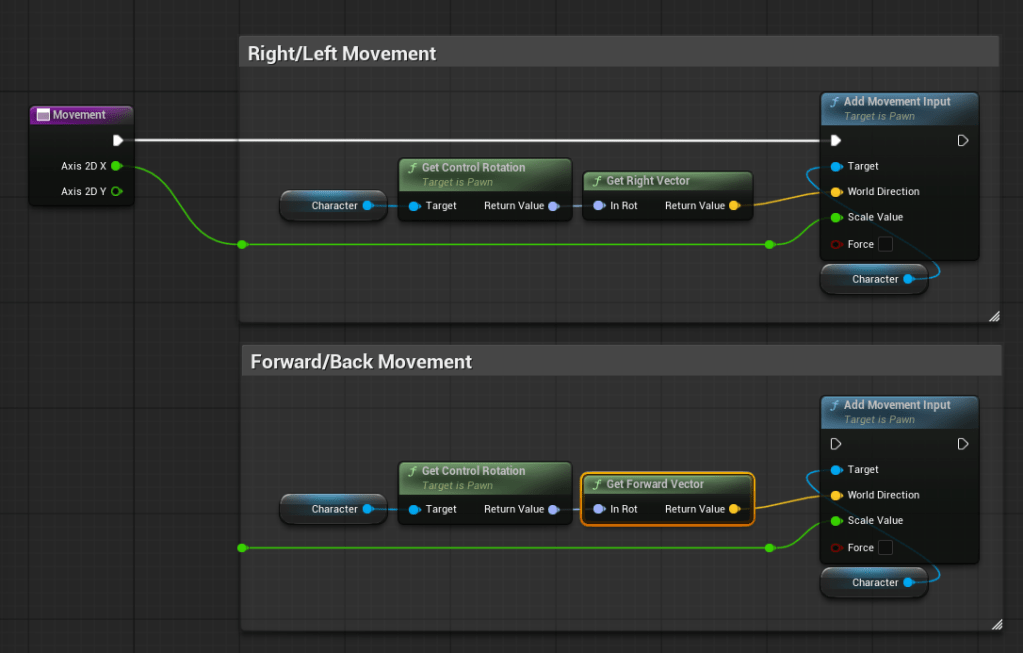Enable Force checkbox in Right/Left Movement node
Screen dimensions: 1023x653
pos(885,244)
